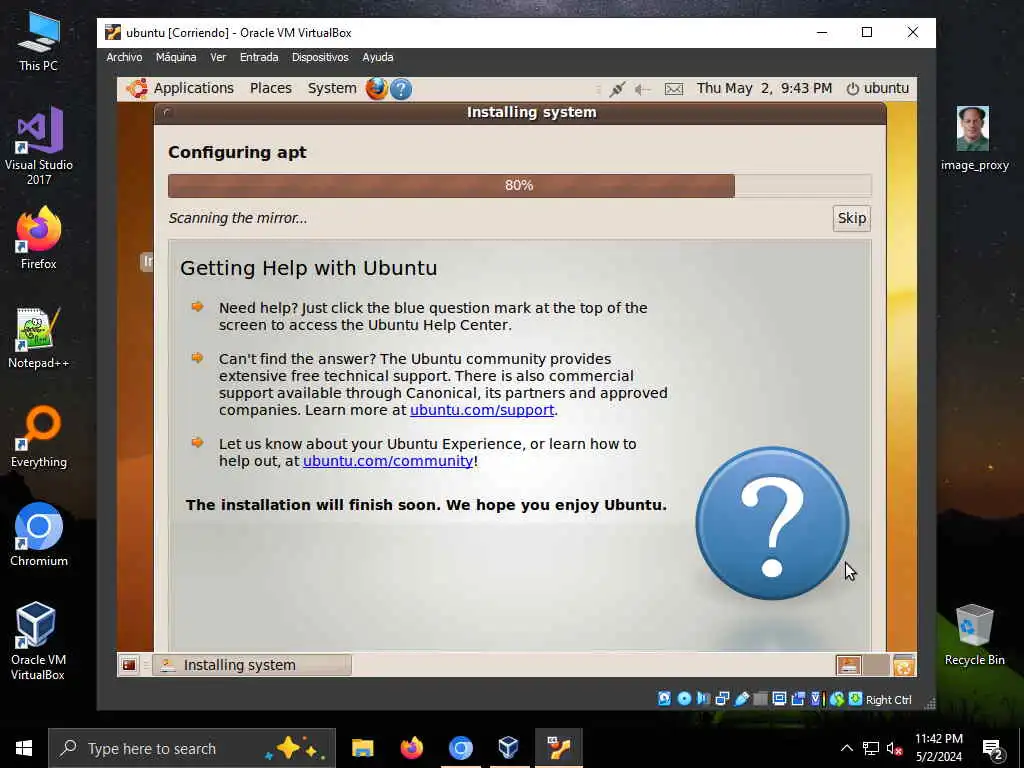Screen dimensions: 1024x768
Task: Open VirtualBox Máquina menu
Action: (x=176, y=57)
